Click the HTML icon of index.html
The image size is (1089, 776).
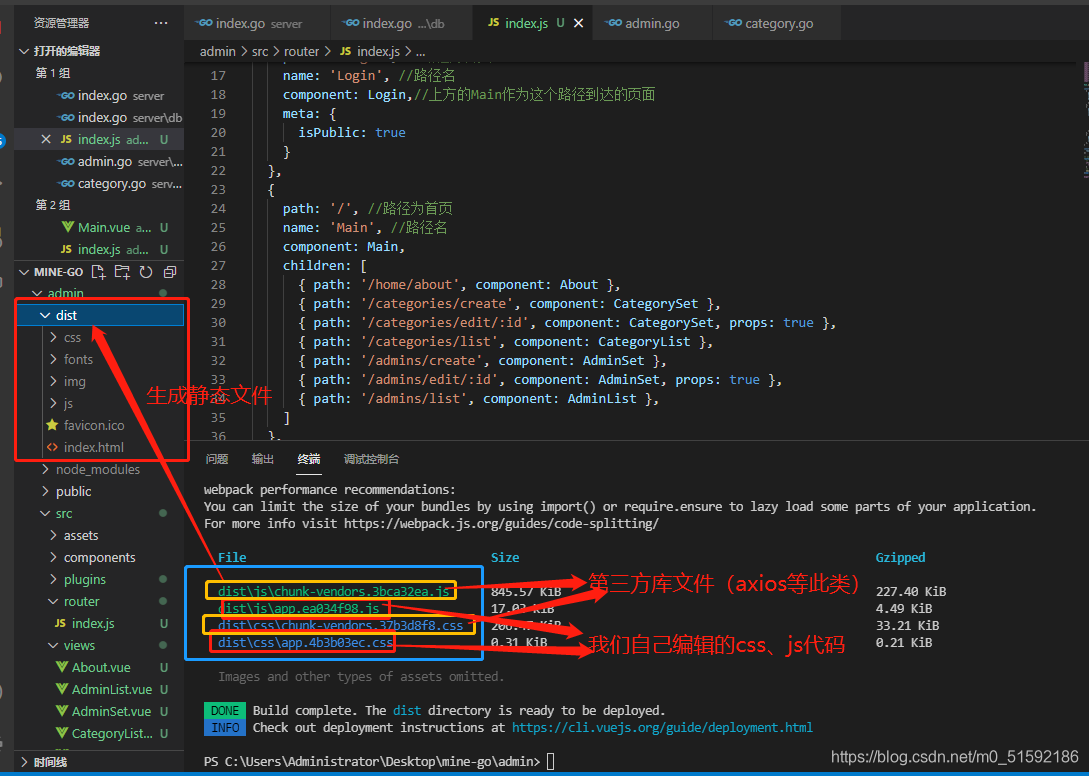[52, 447]
